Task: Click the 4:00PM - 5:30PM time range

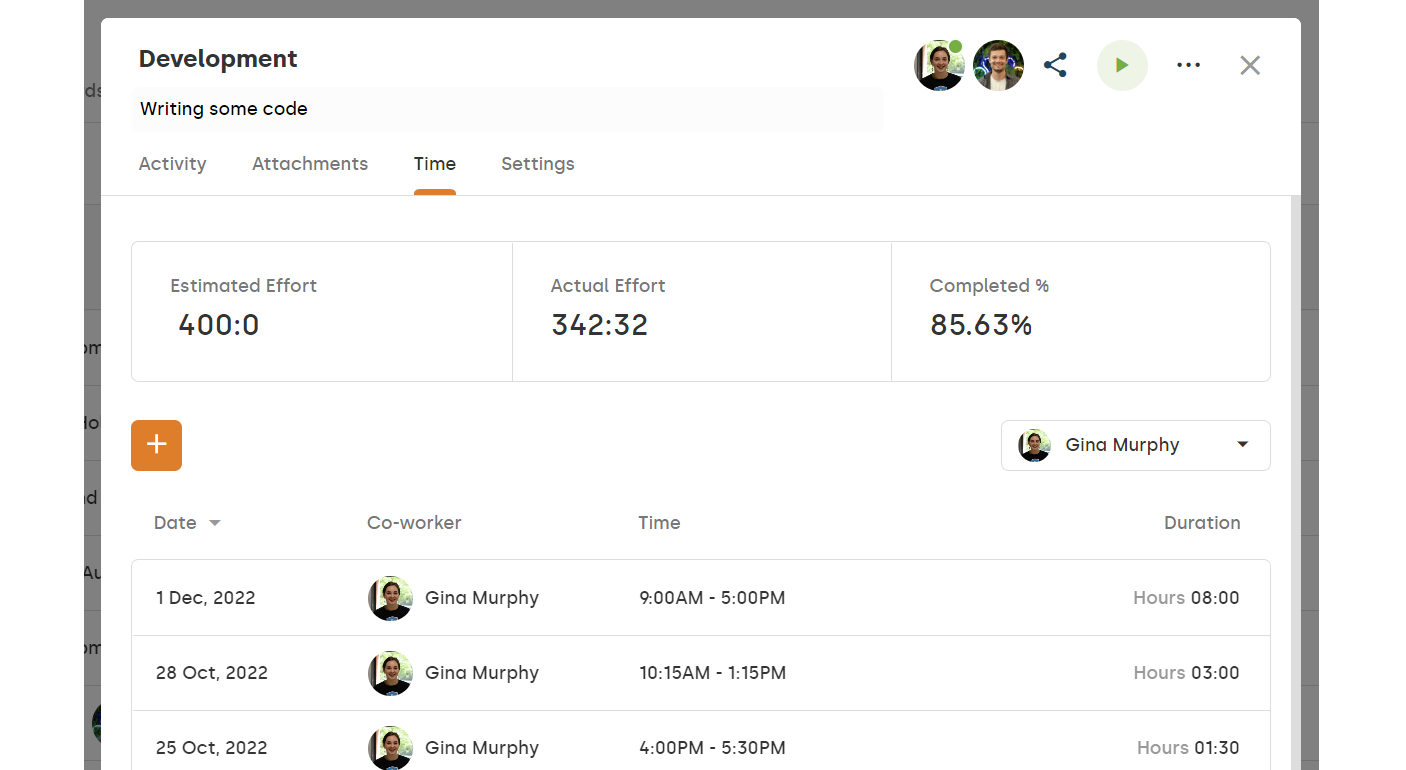Action: point(712,748)
